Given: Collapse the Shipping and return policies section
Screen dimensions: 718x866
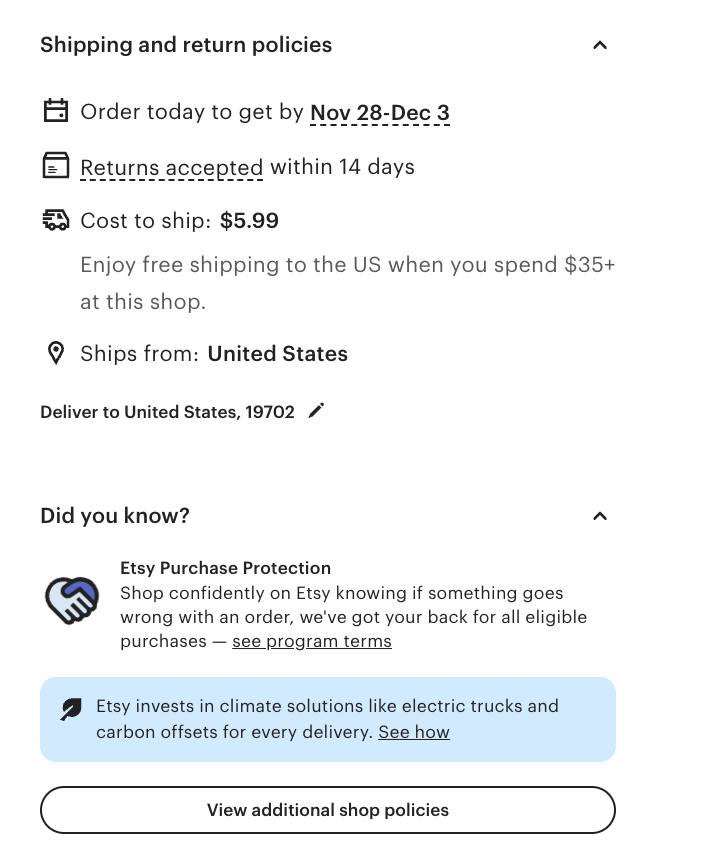Looking at the screenshot, I should pyautogui.click(x=600, y=45).
